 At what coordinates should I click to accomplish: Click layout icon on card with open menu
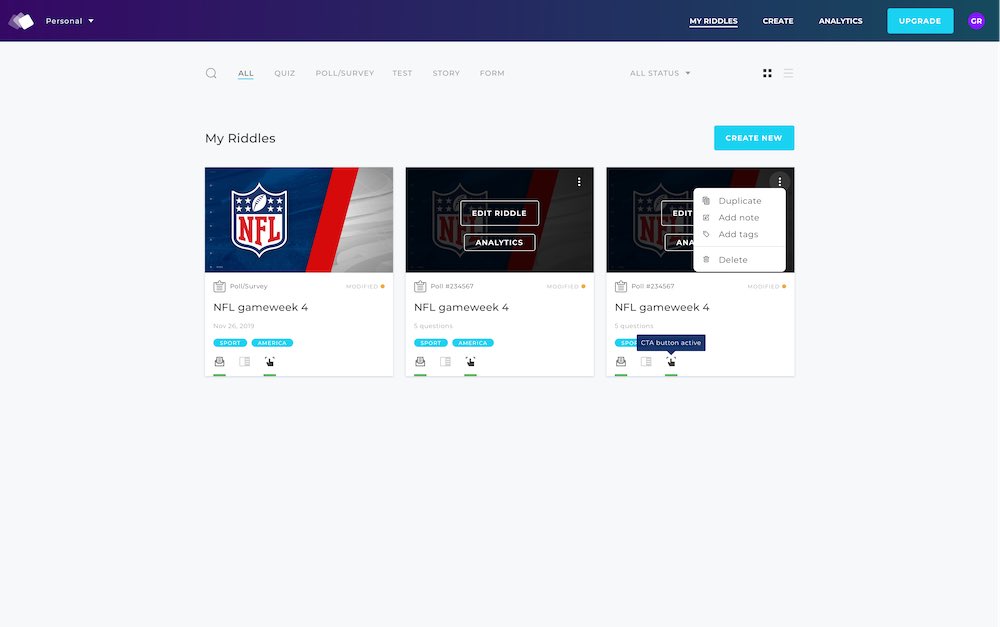[646, 362]
